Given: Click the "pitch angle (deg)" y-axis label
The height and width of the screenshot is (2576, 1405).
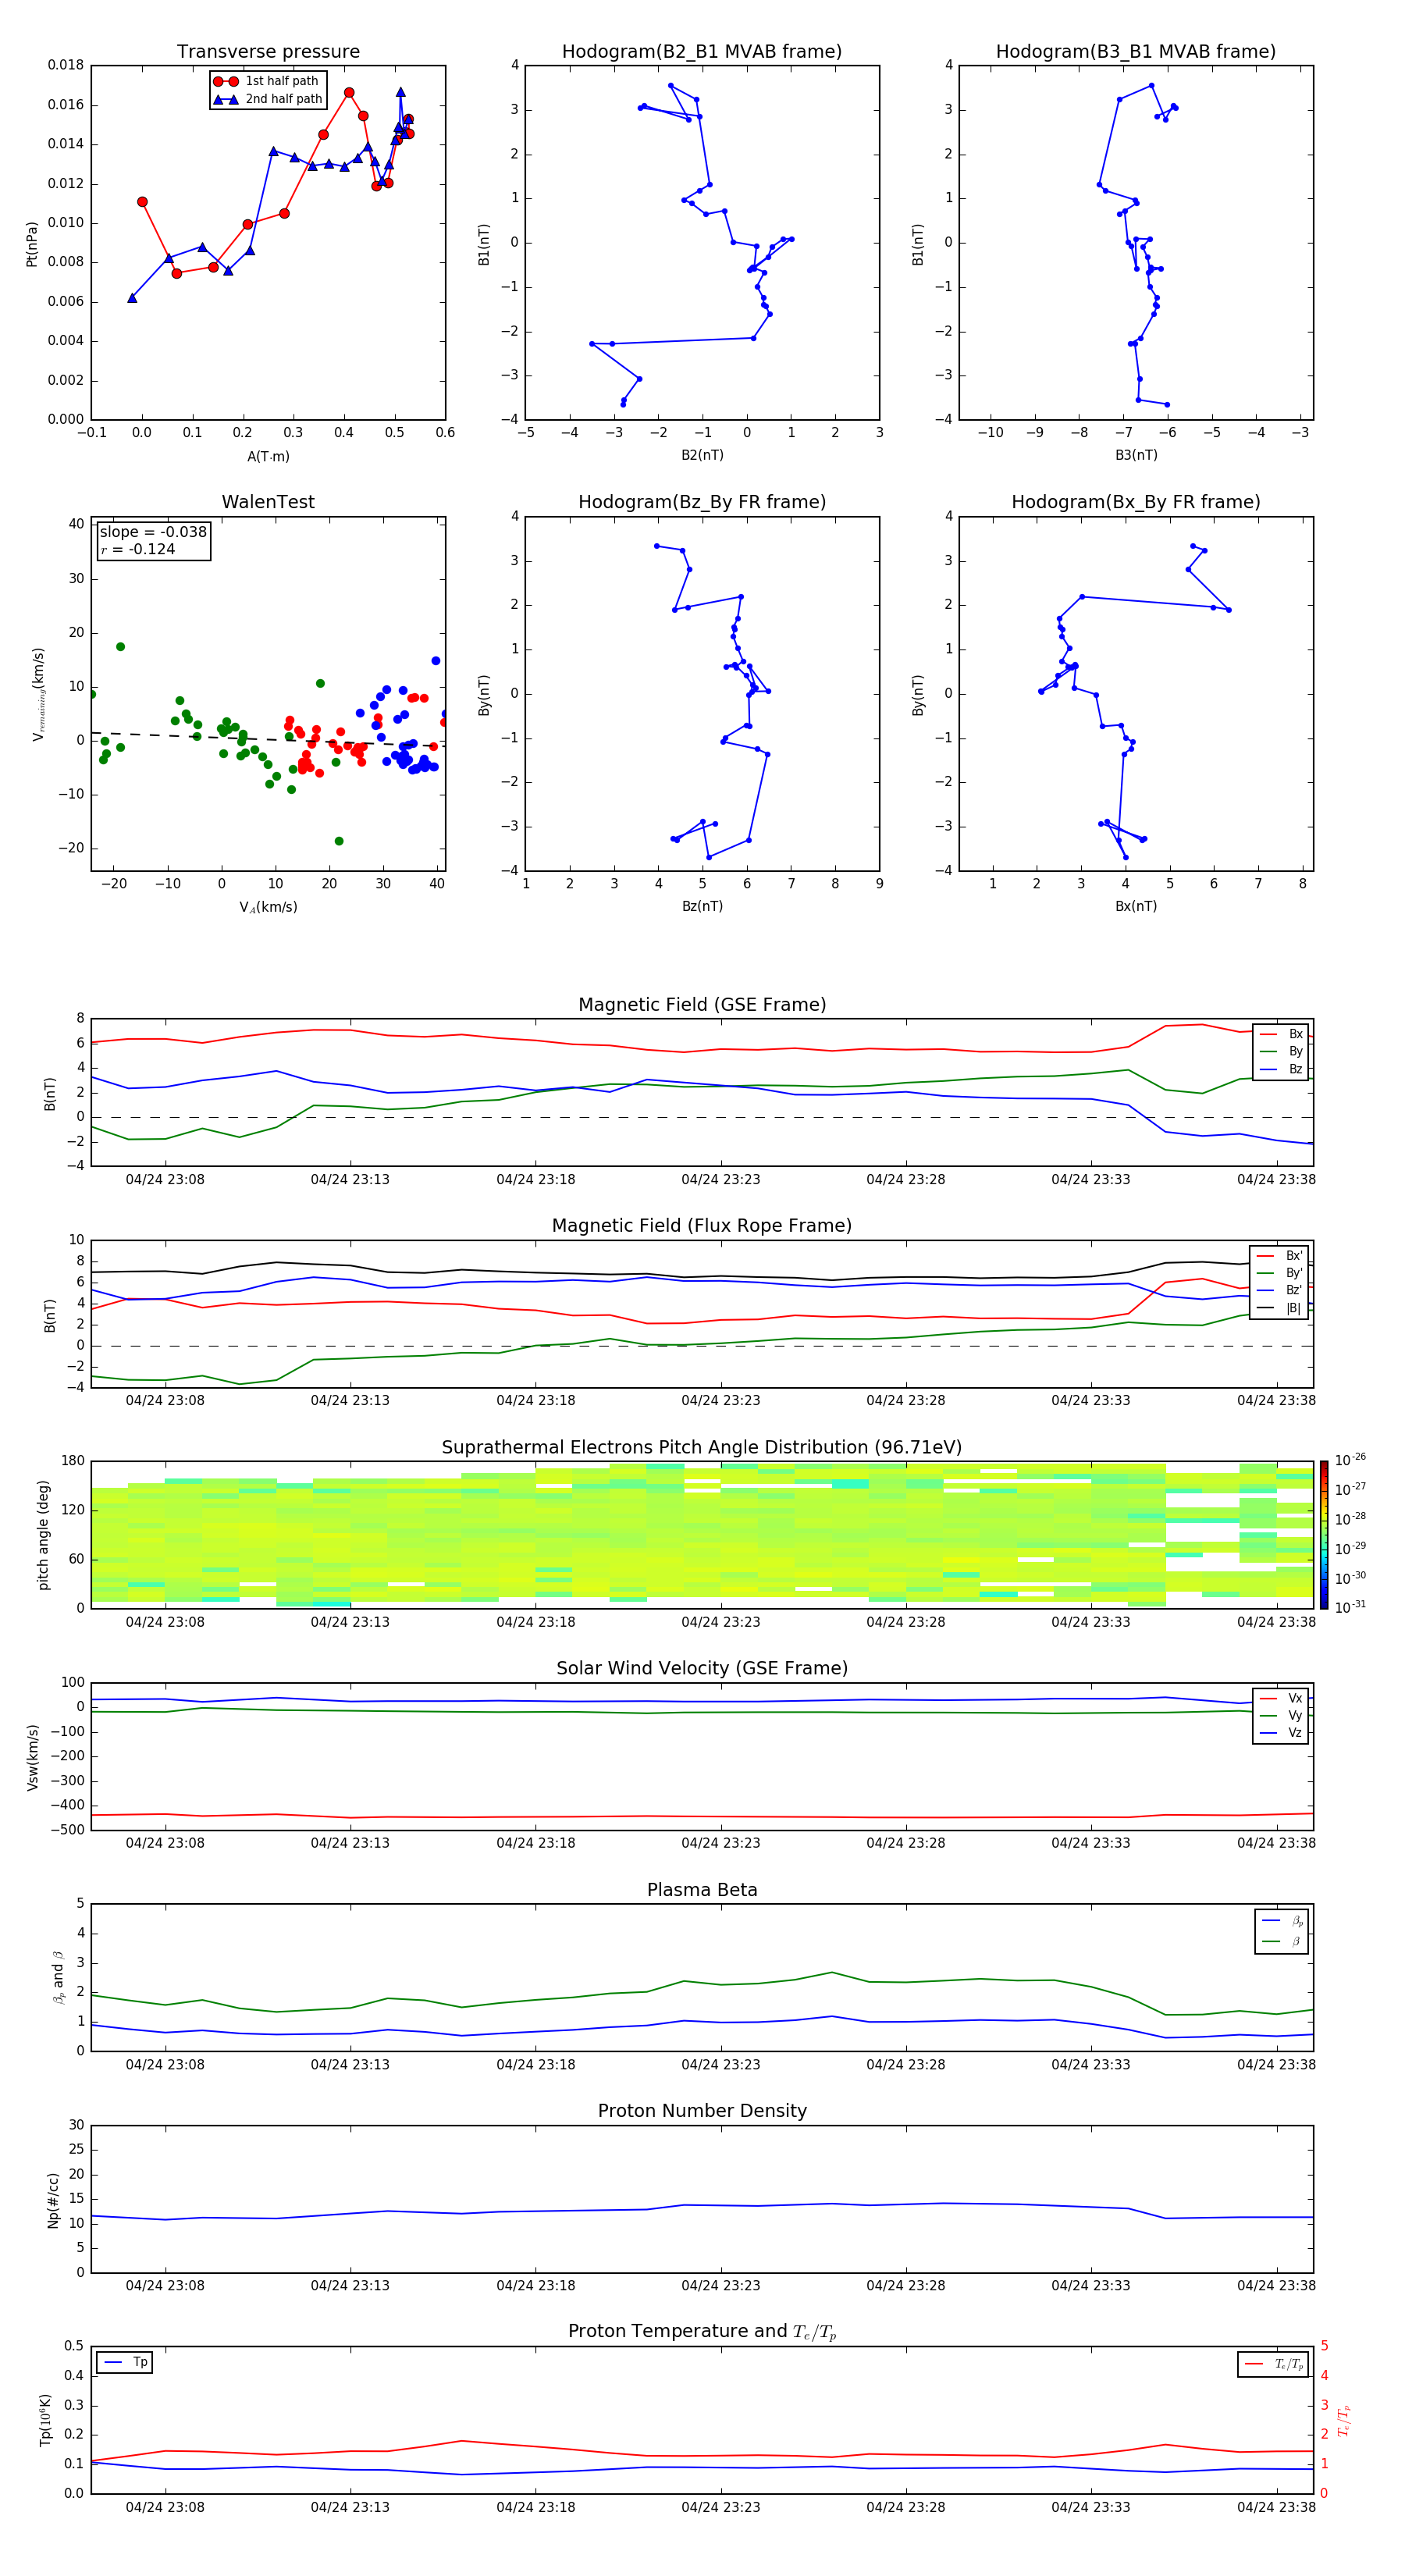Looking at the screenshot, I should click(x=43, y=1535).
